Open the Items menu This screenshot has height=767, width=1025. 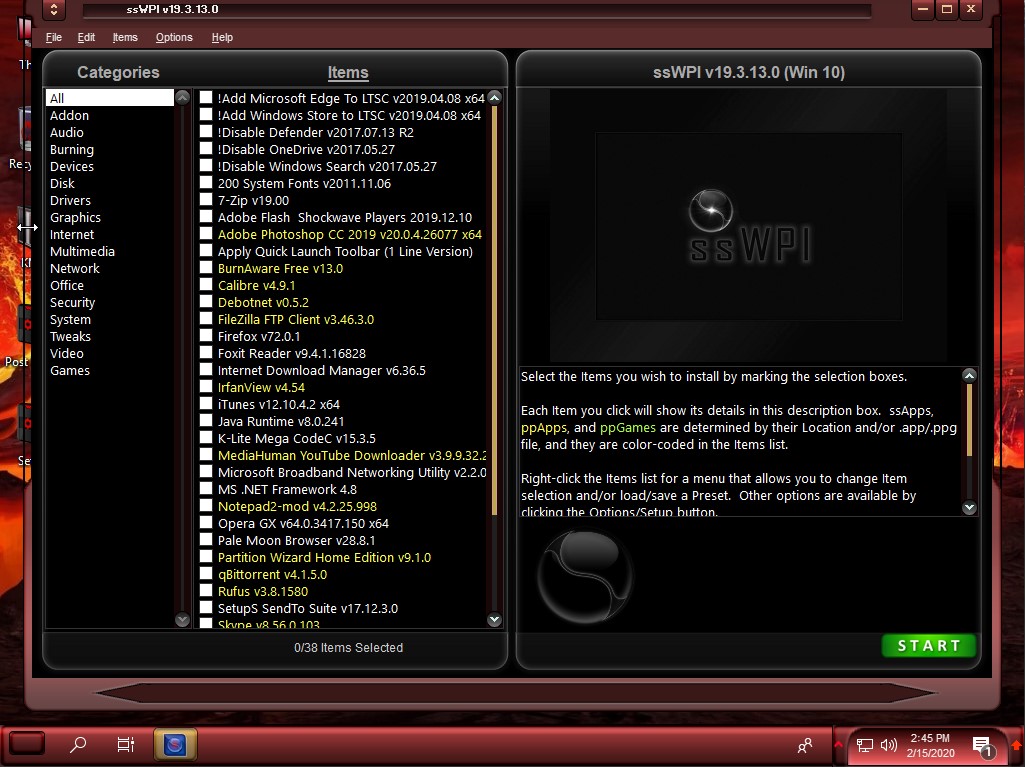click(x=124, y=37)
